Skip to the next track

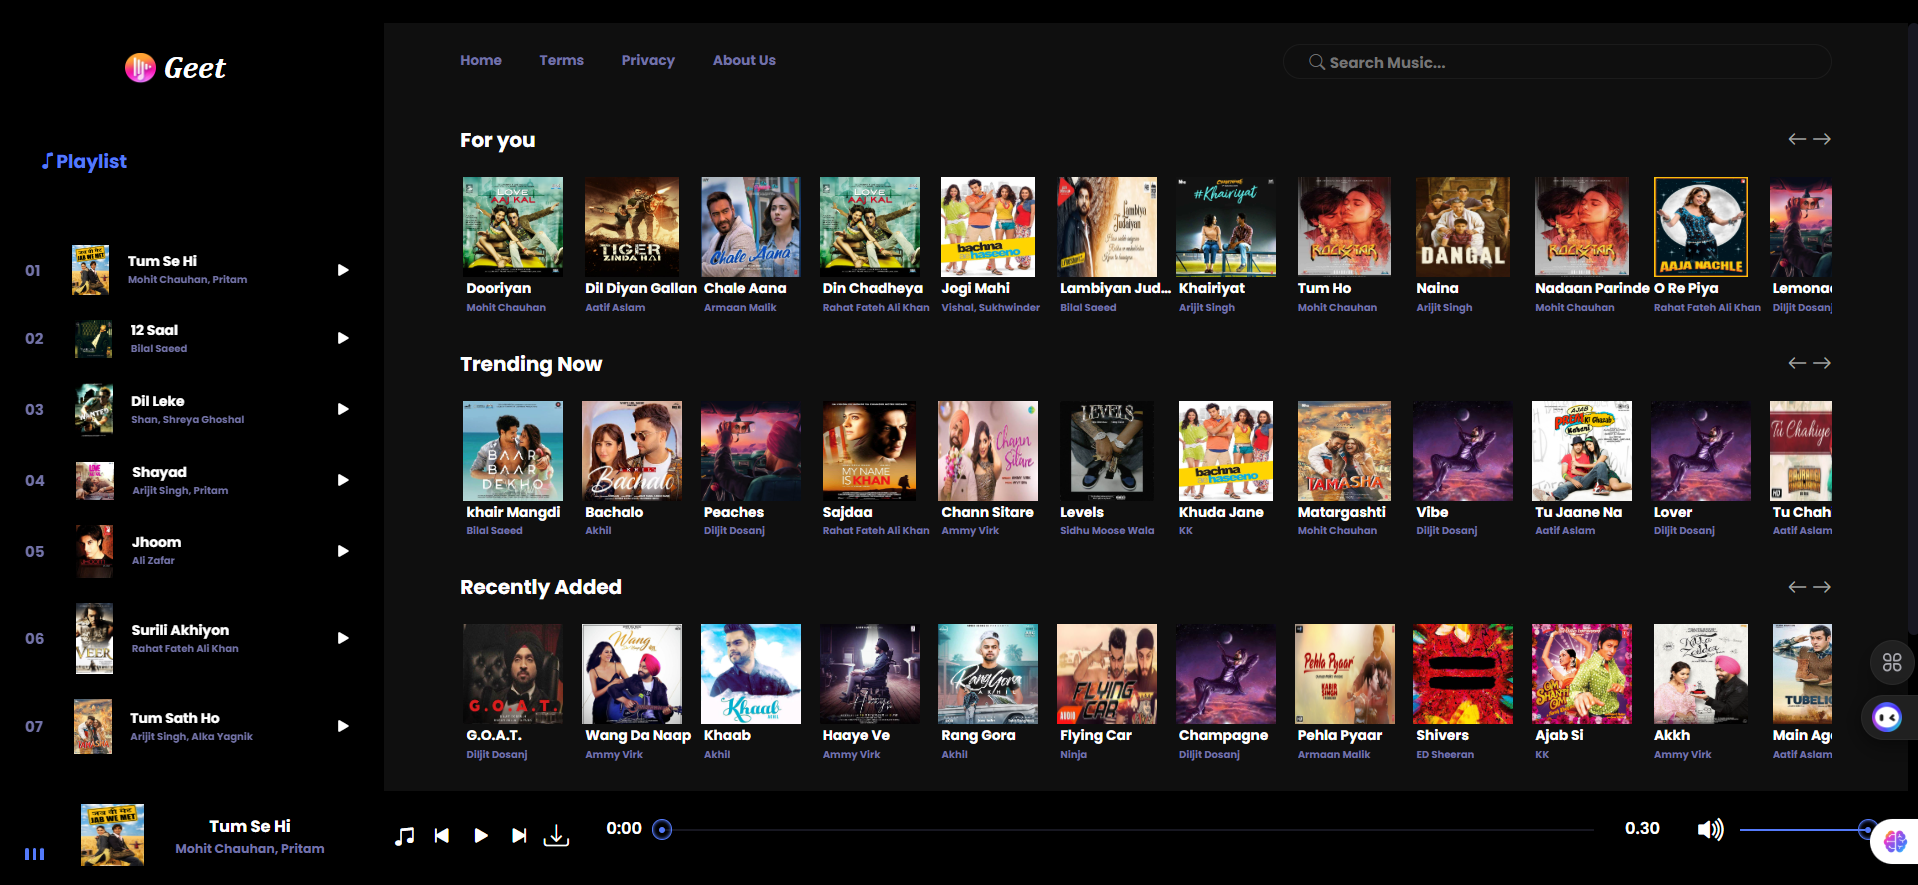pos(519,836)
